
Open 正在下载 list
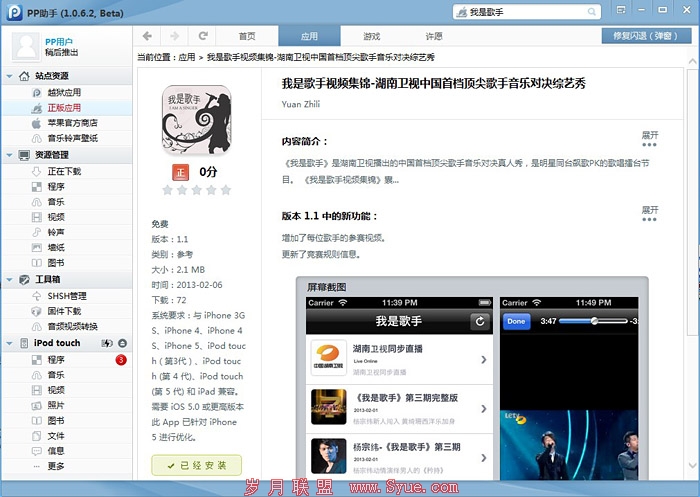(x=67, y=171)
